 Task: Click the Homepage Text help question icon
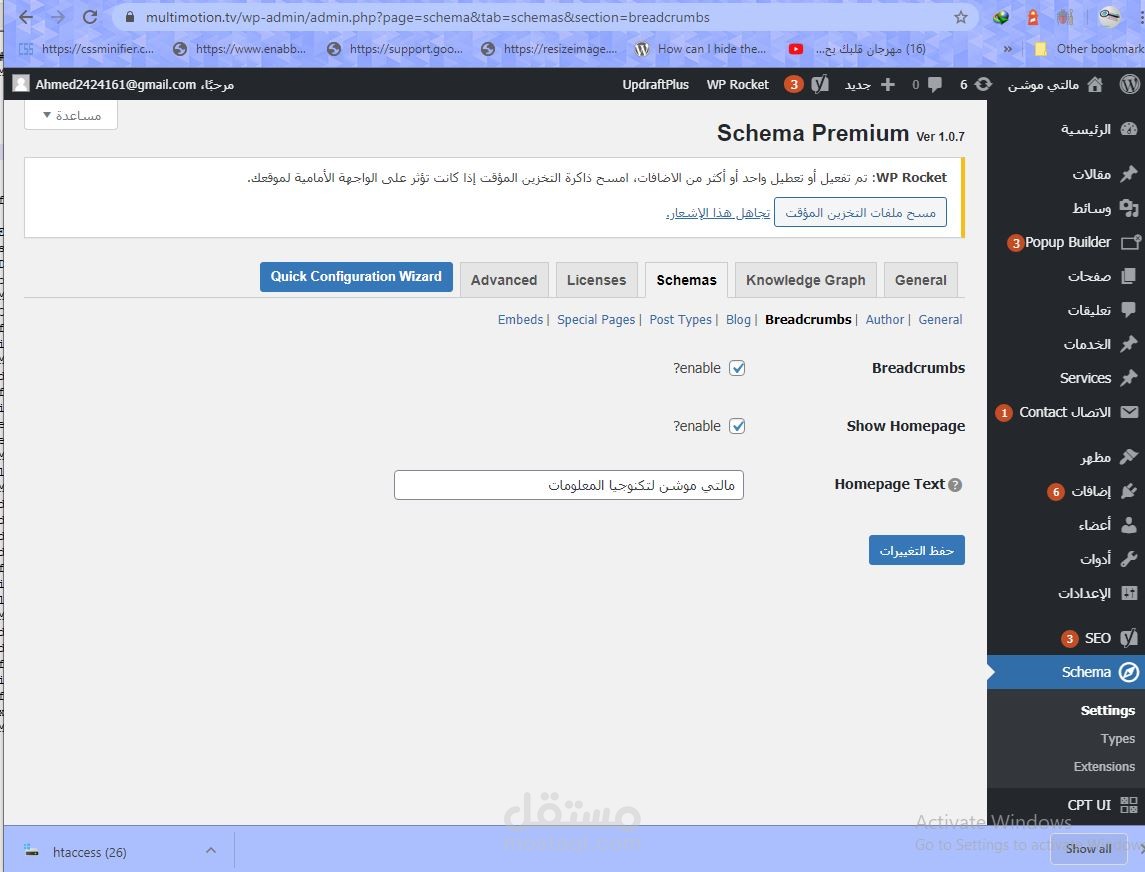pos(955,485)
